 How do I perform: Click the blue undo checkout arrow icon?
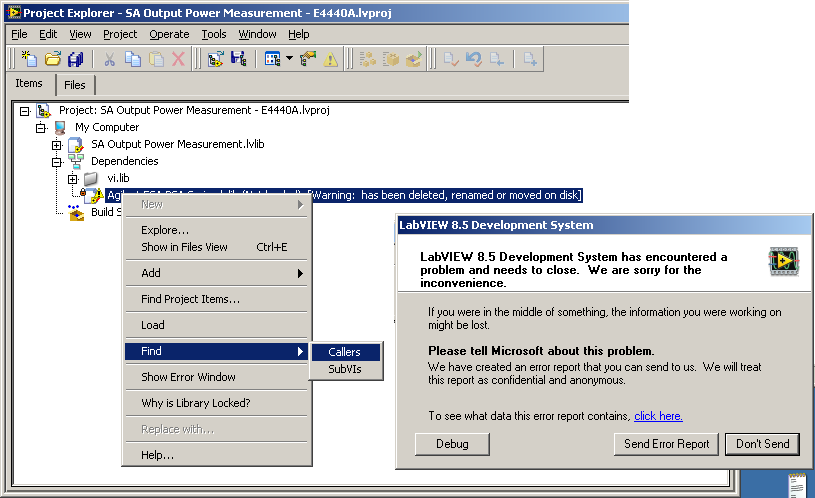coord(474,59)
